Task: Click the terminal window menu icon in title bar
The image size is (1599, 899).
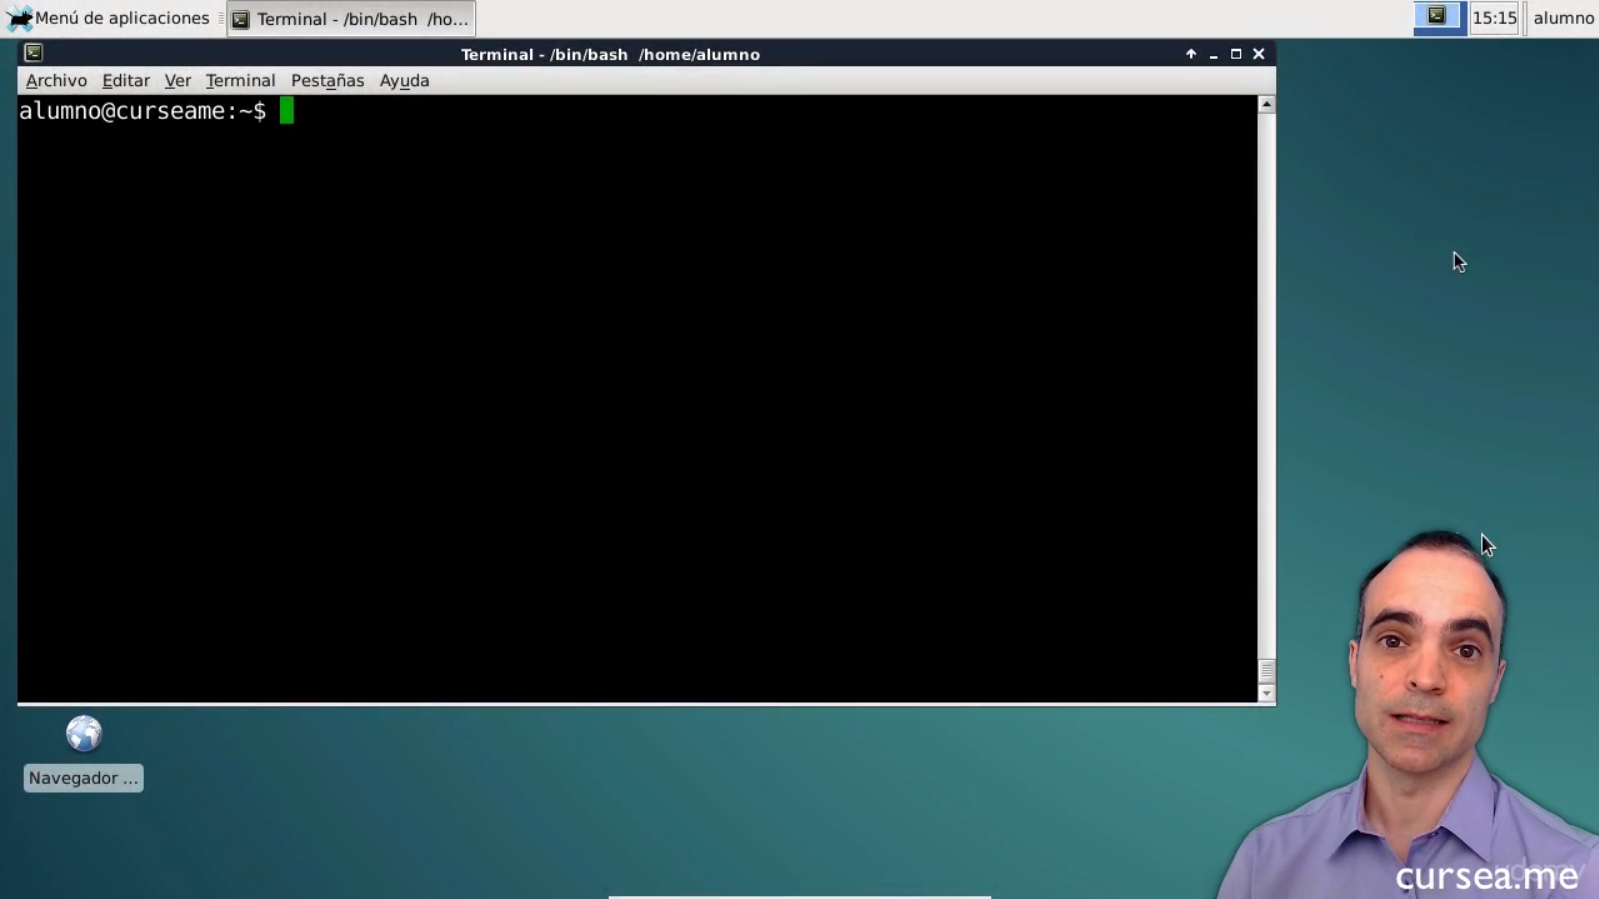Action: pos(33,53)
